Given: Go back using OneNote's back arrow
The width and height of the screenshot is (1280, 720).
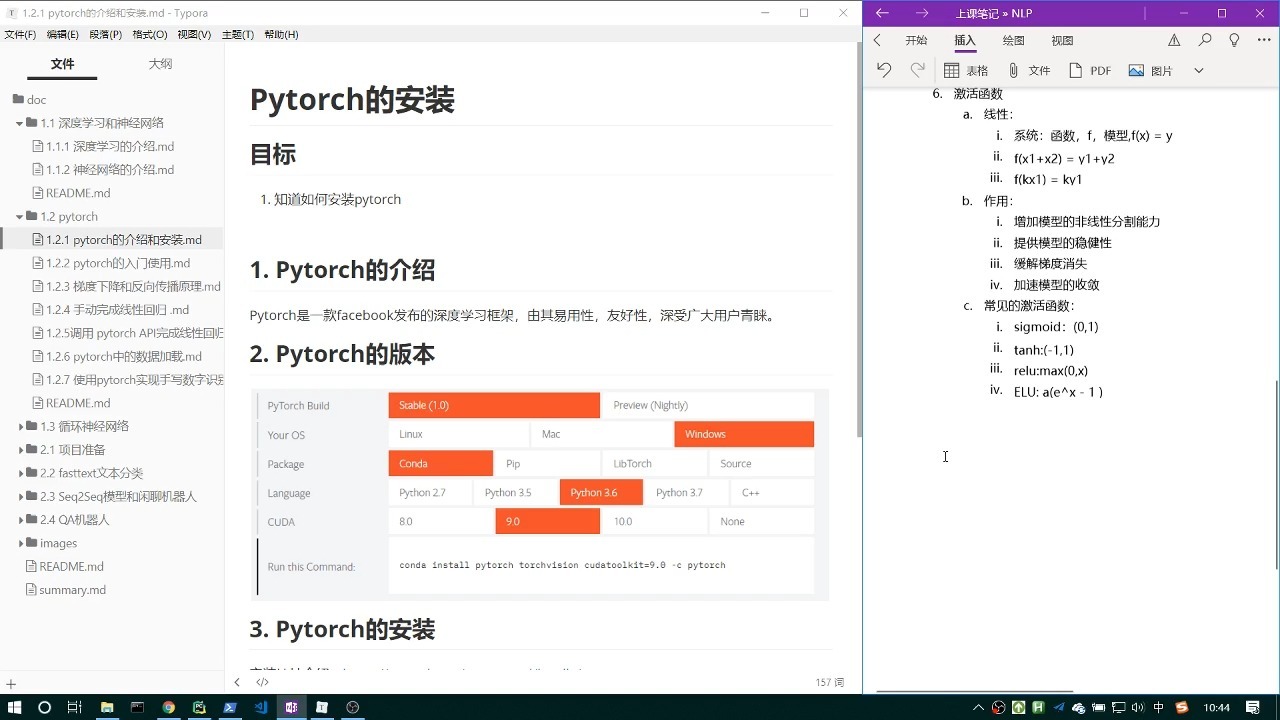Looking at the screenshot, I should [x=881, y=13].
